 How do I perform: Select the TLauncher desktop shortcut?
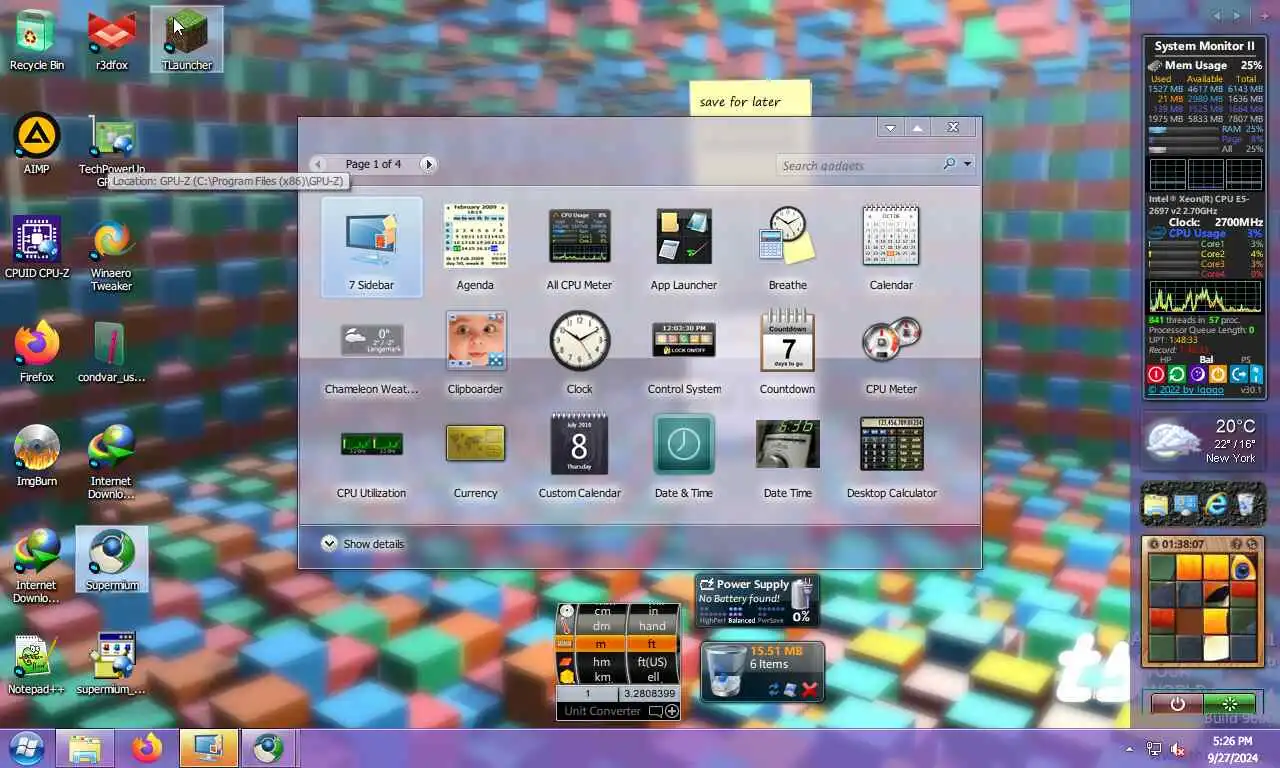tap(186, 40)
